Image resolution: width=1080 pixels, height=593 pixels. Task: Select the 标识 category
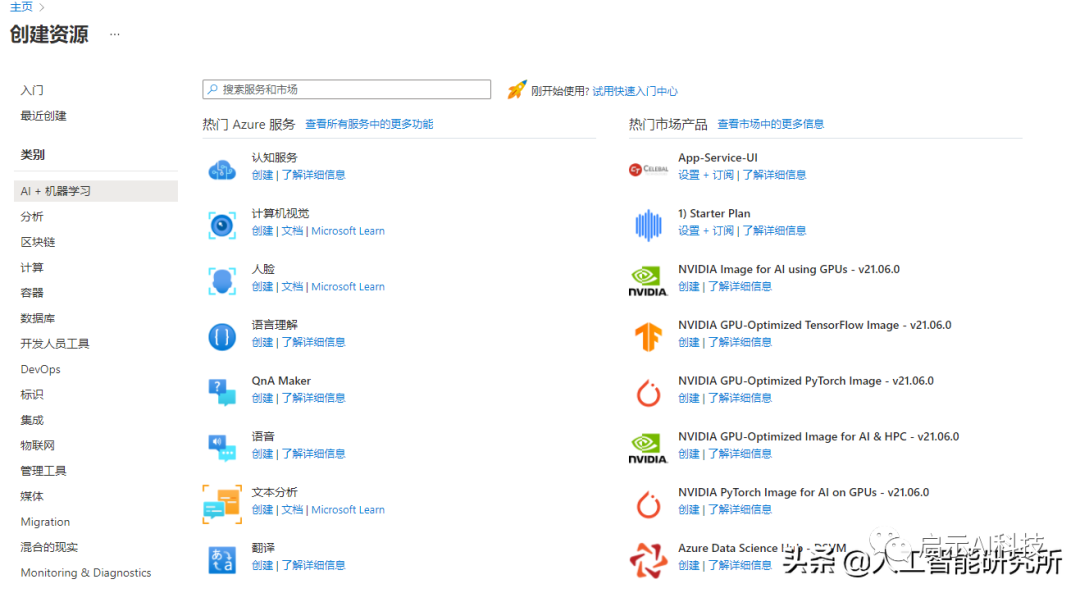[32, 395]
